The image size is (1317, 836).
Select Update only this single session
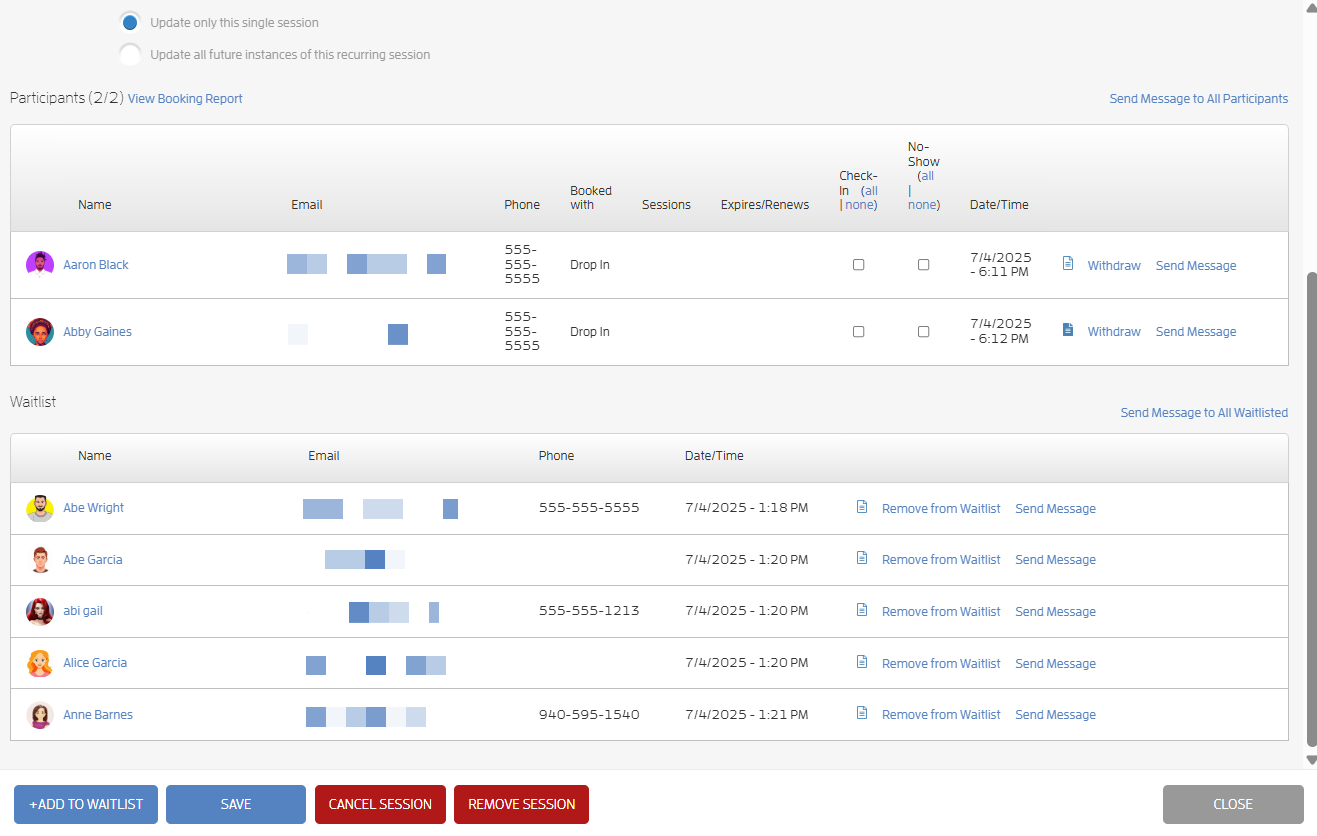coord(130,22)
